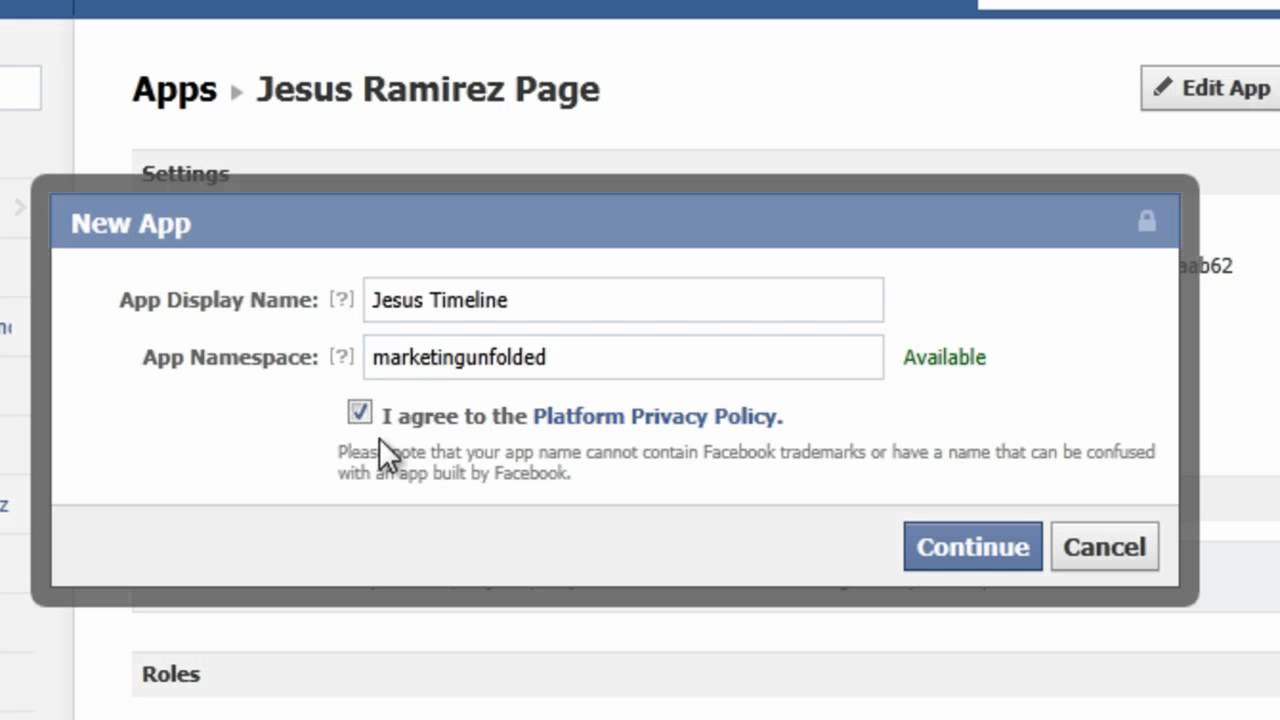
Task: Click the lock icon in New App header
Action: [x=1146, y=222]
